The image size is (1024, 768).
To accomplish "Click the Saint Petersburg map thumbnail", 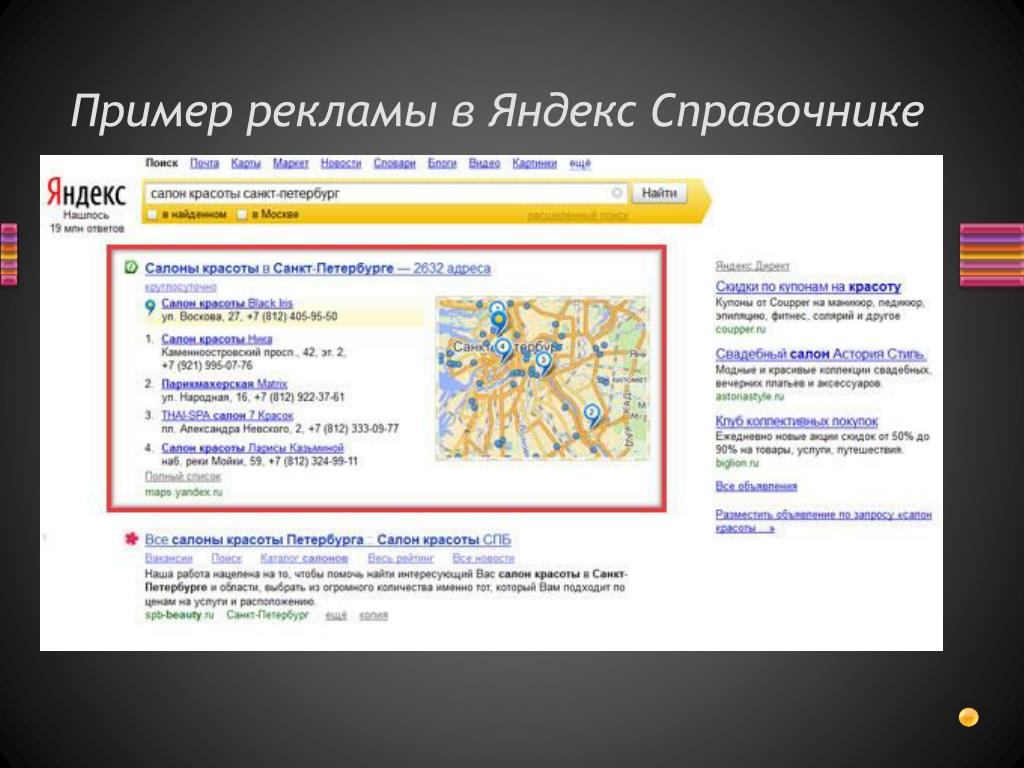I will point(542,378).
